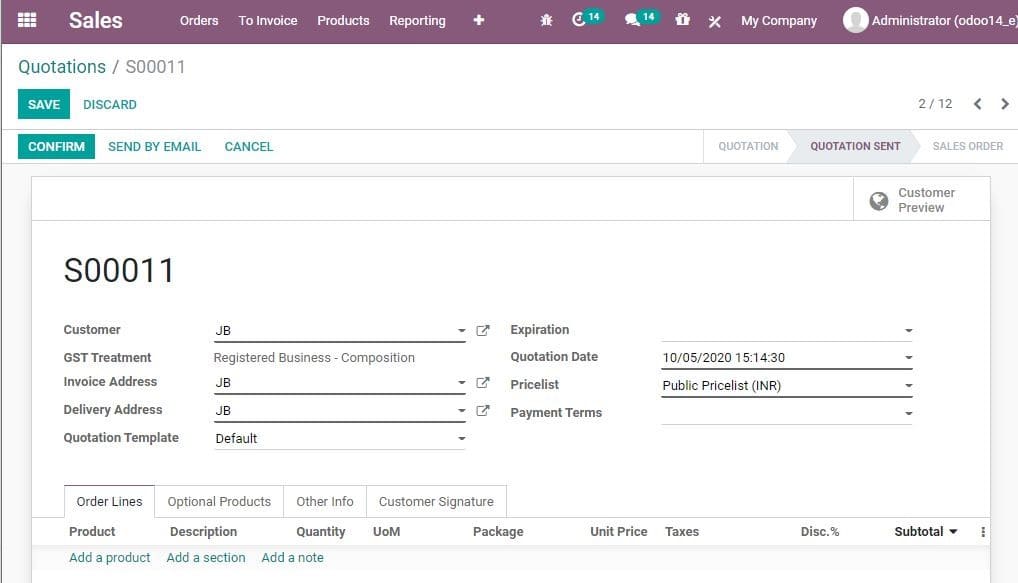The image size is (1018, 583).
Task: Open the Pricelist dropdown
Action: tap(906, 384)
